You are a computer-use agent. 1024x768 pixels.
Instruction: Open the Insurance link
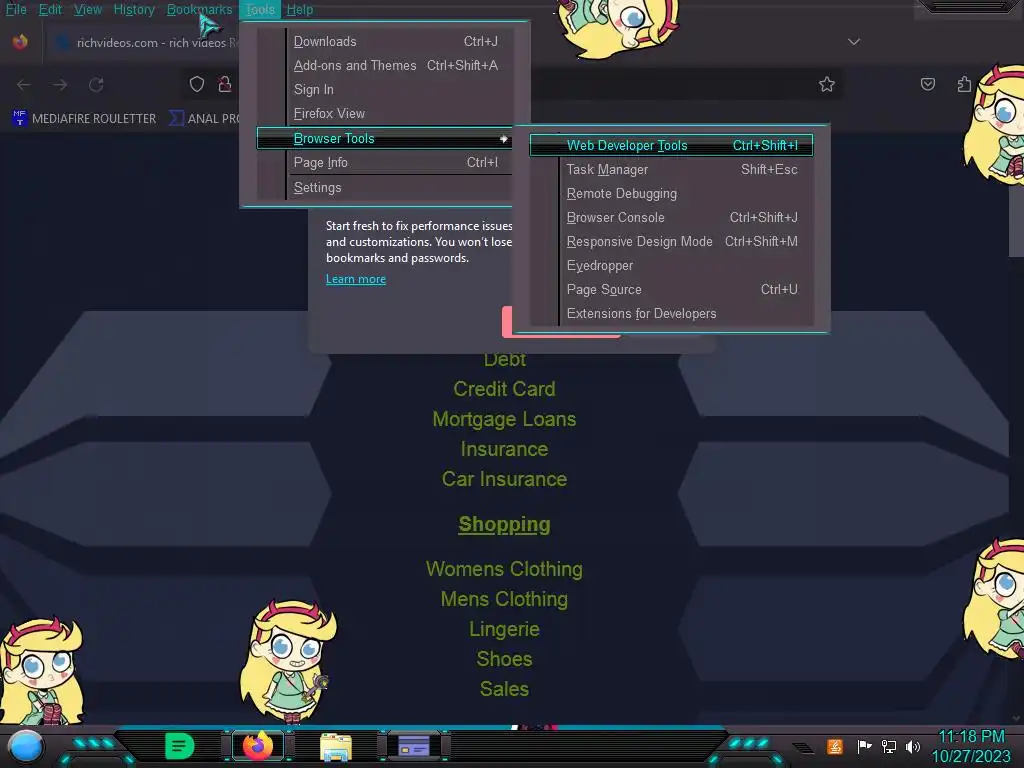point(504,449)
